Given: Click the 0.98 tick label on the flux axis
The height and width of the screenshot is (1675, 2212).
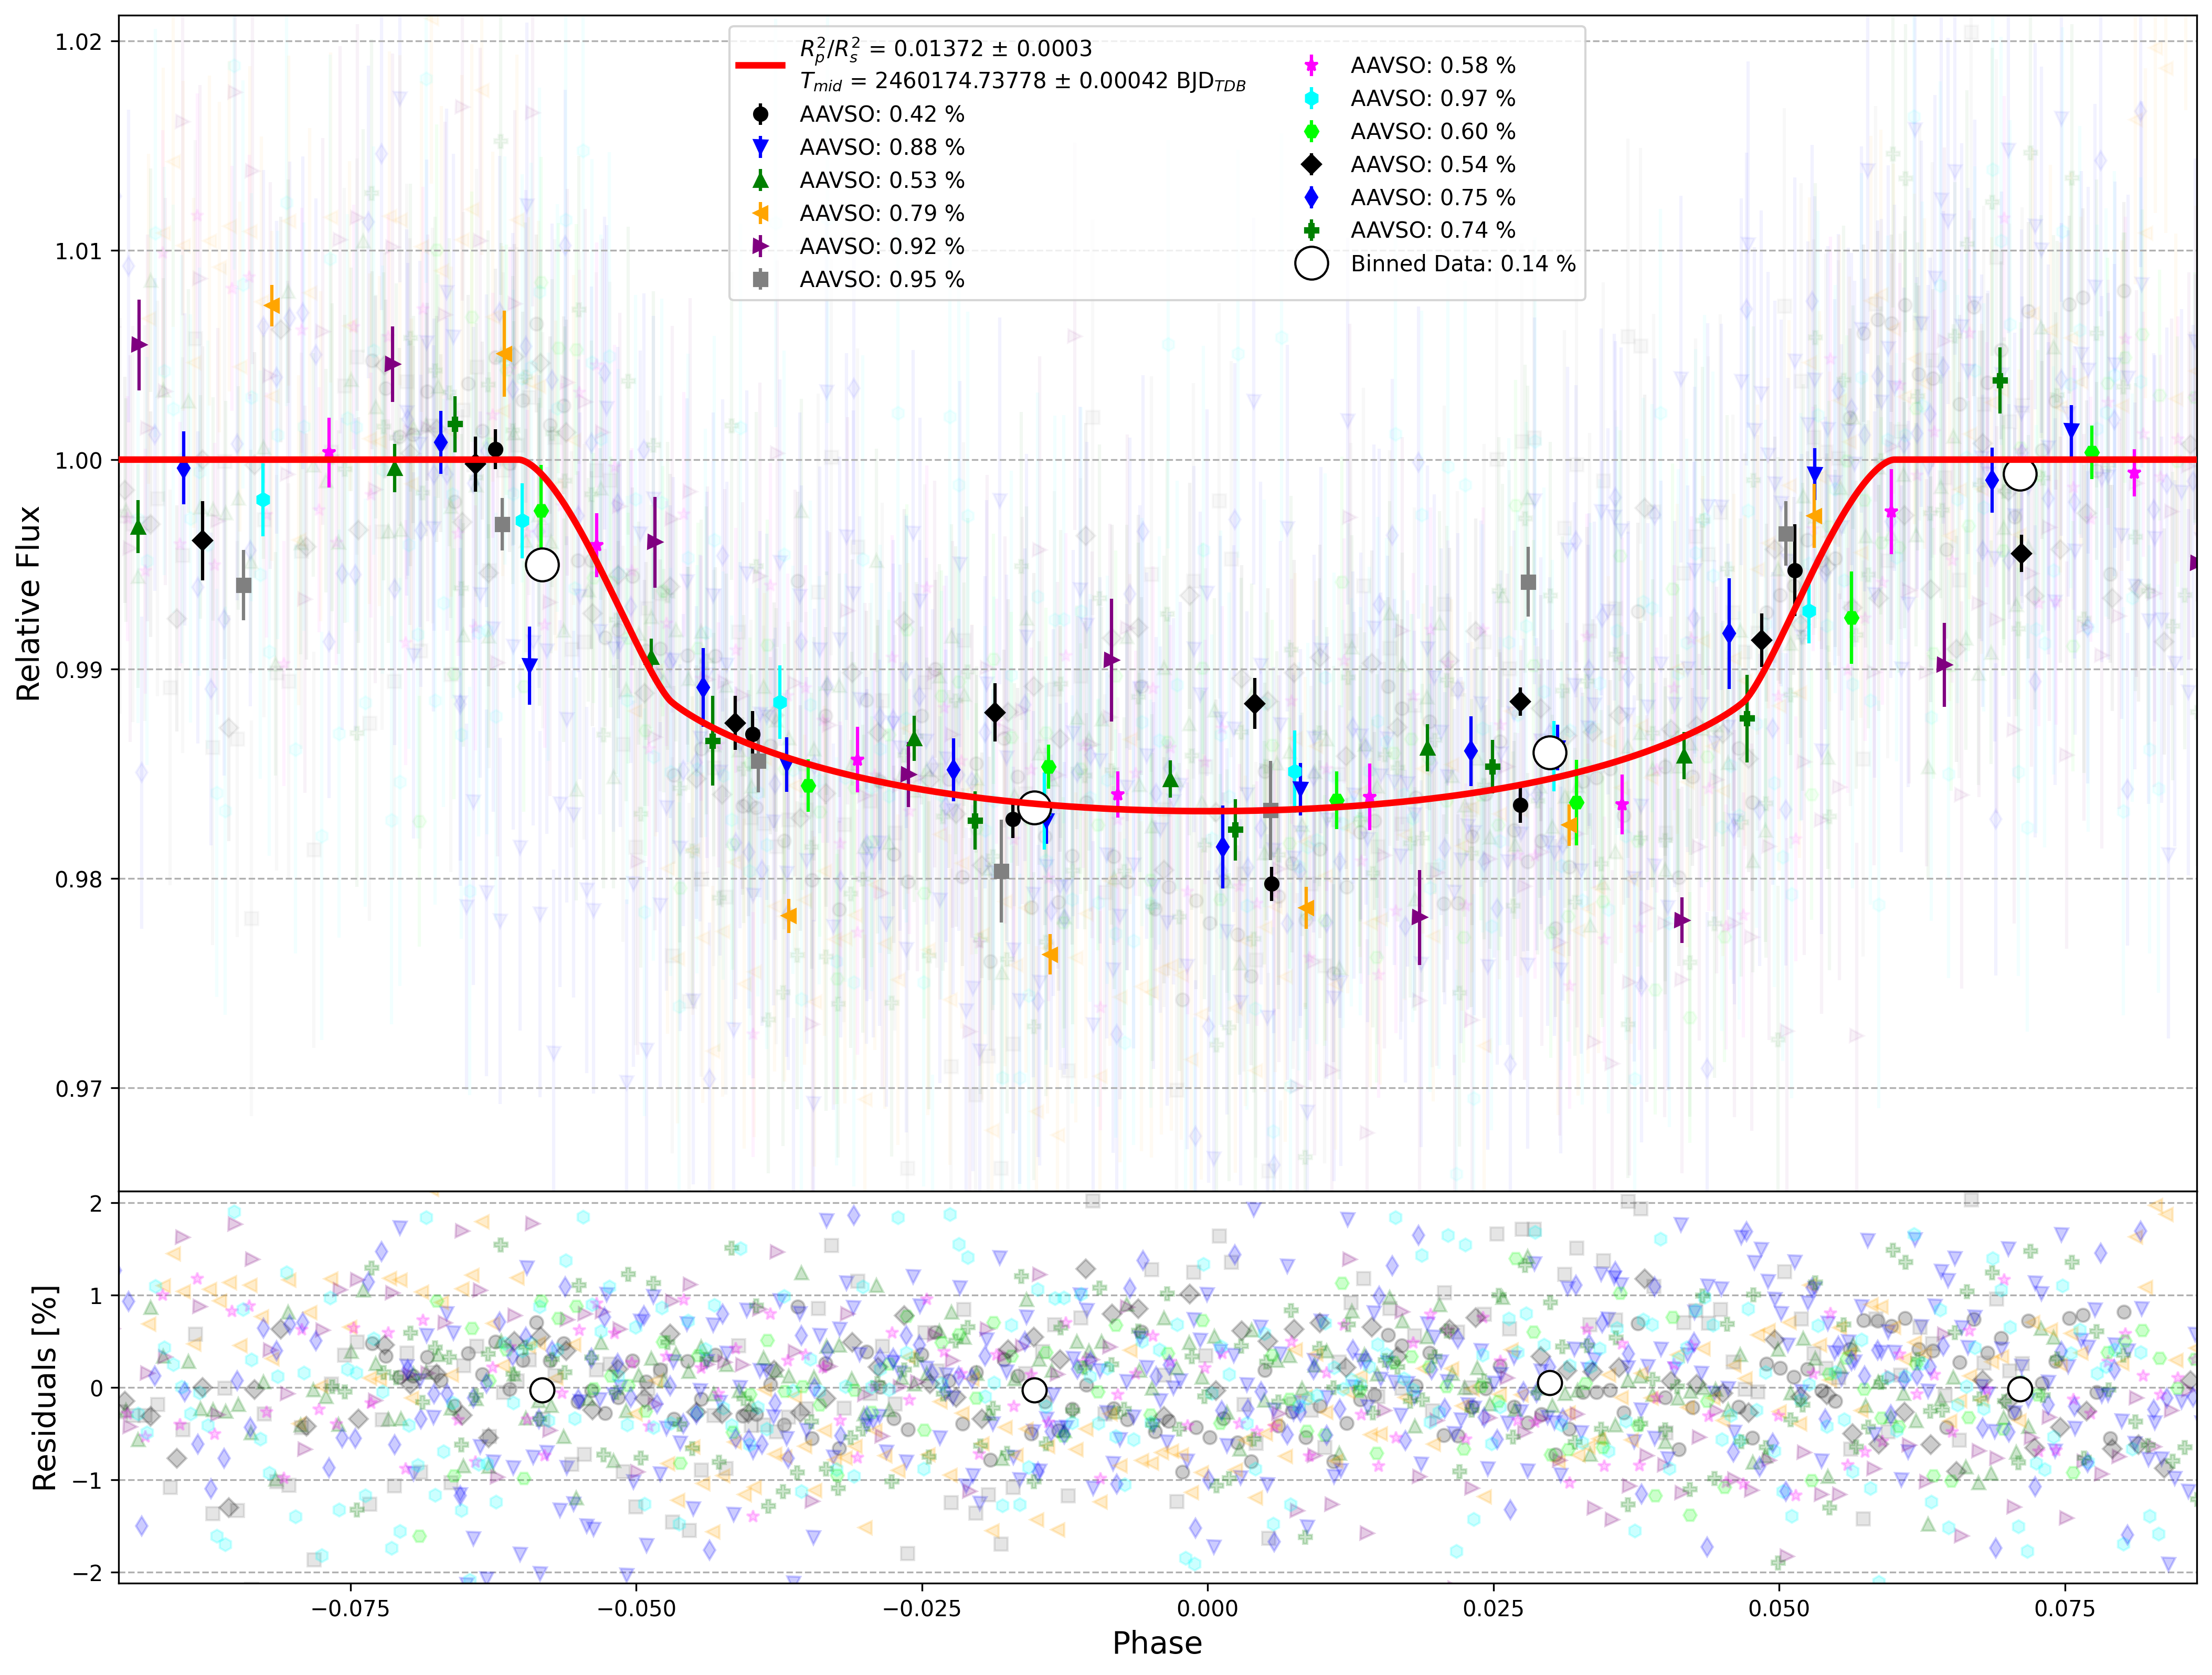Looking at the screenshot, I should pyautogui.click(x=79, y=879).
